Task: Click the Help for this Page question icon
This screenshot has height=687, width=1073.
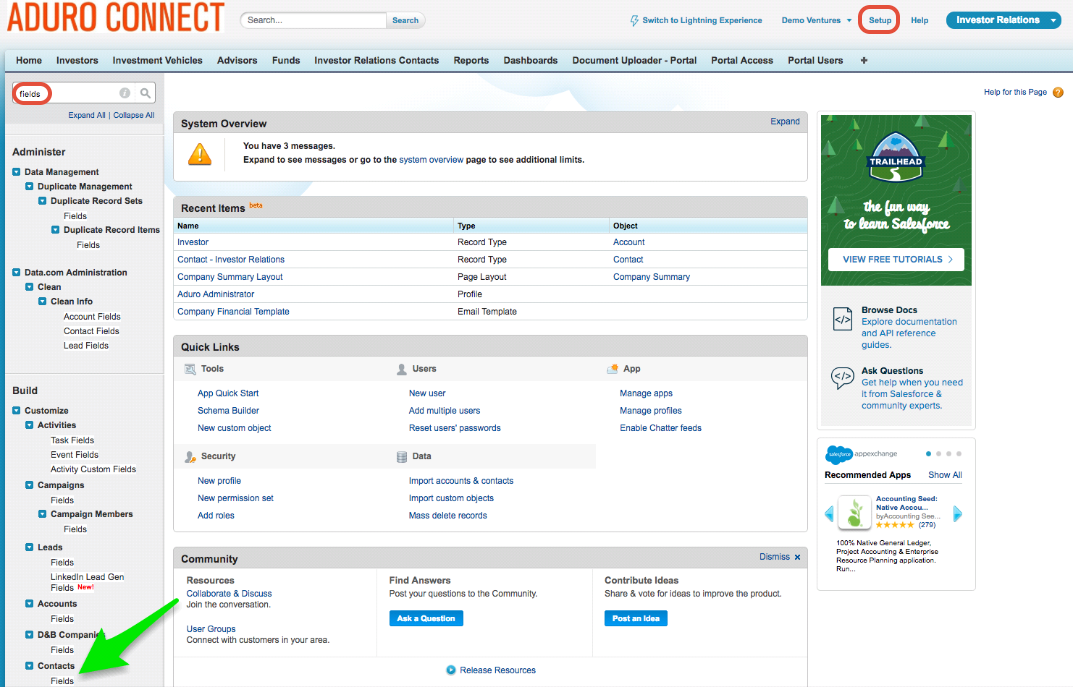Action: point(1058,92)
